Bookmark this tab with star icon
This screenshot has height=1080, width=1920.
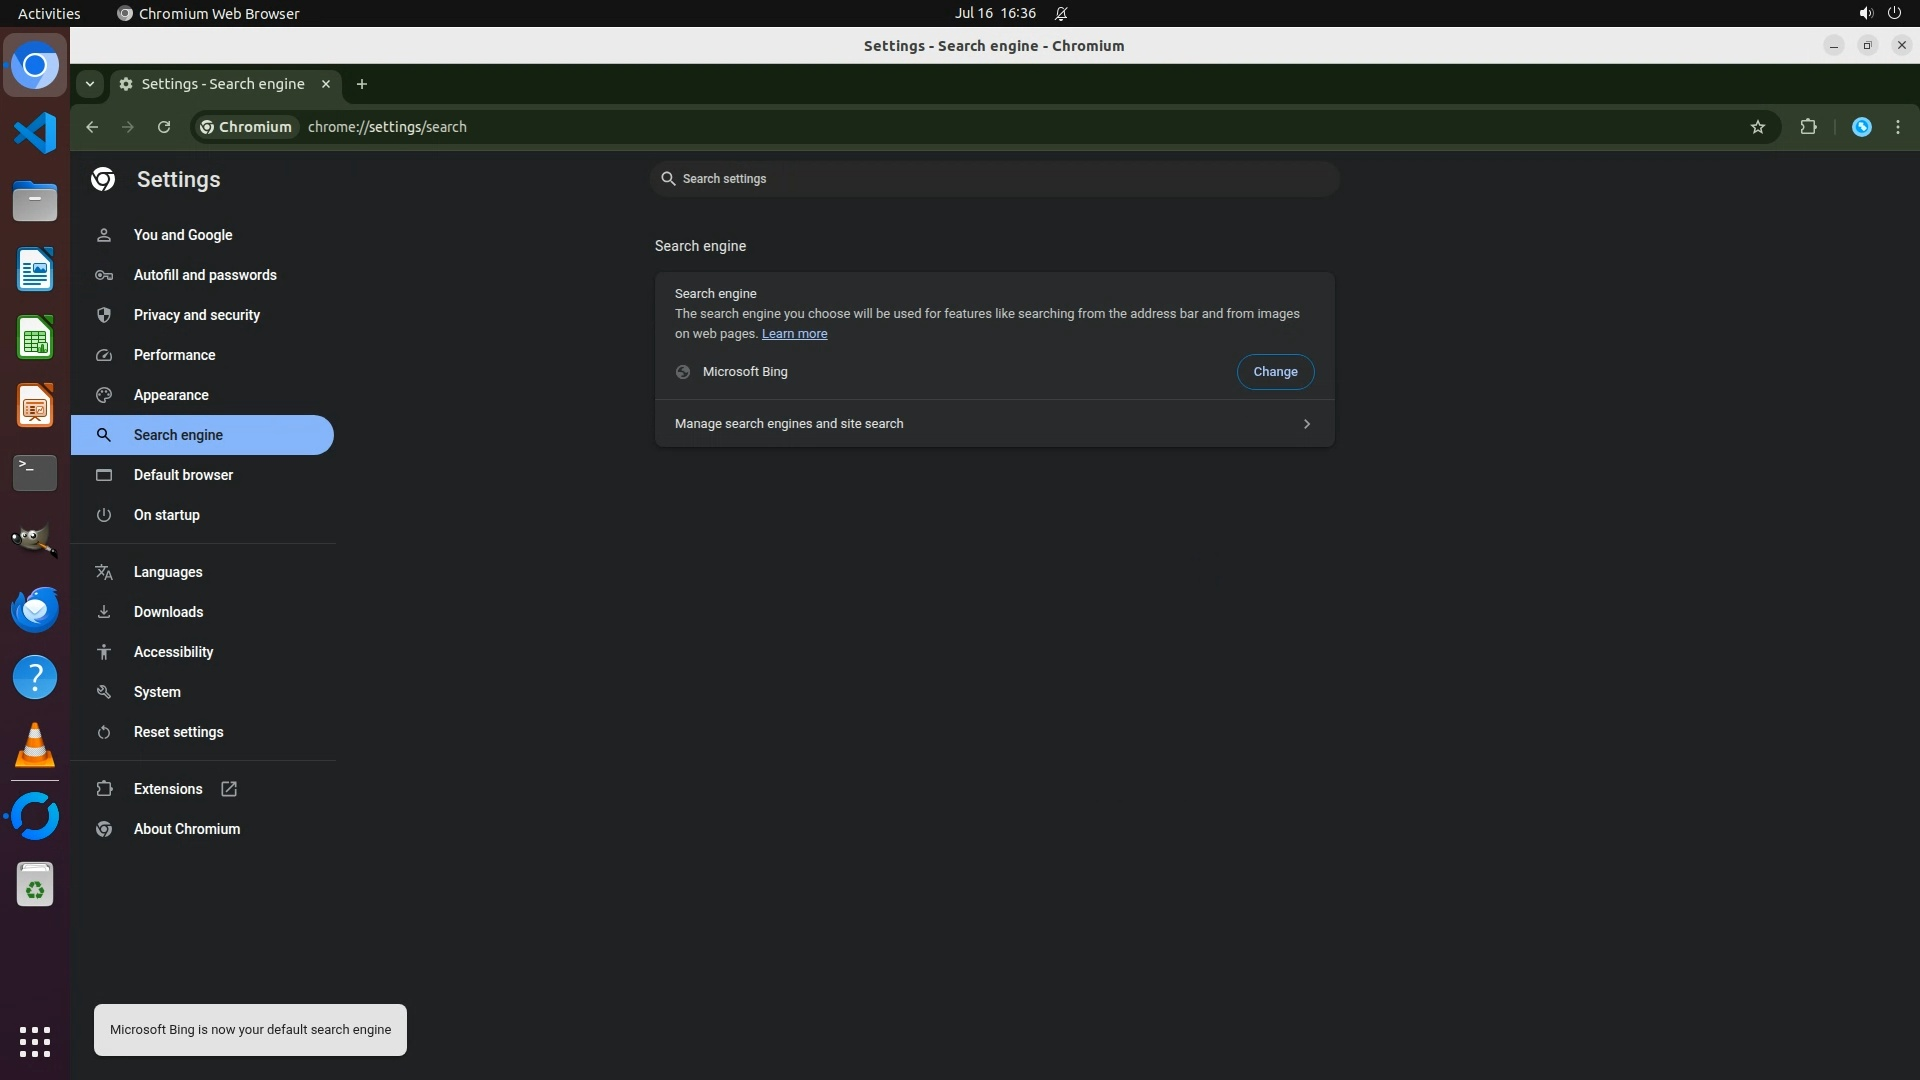point(1758,127)
